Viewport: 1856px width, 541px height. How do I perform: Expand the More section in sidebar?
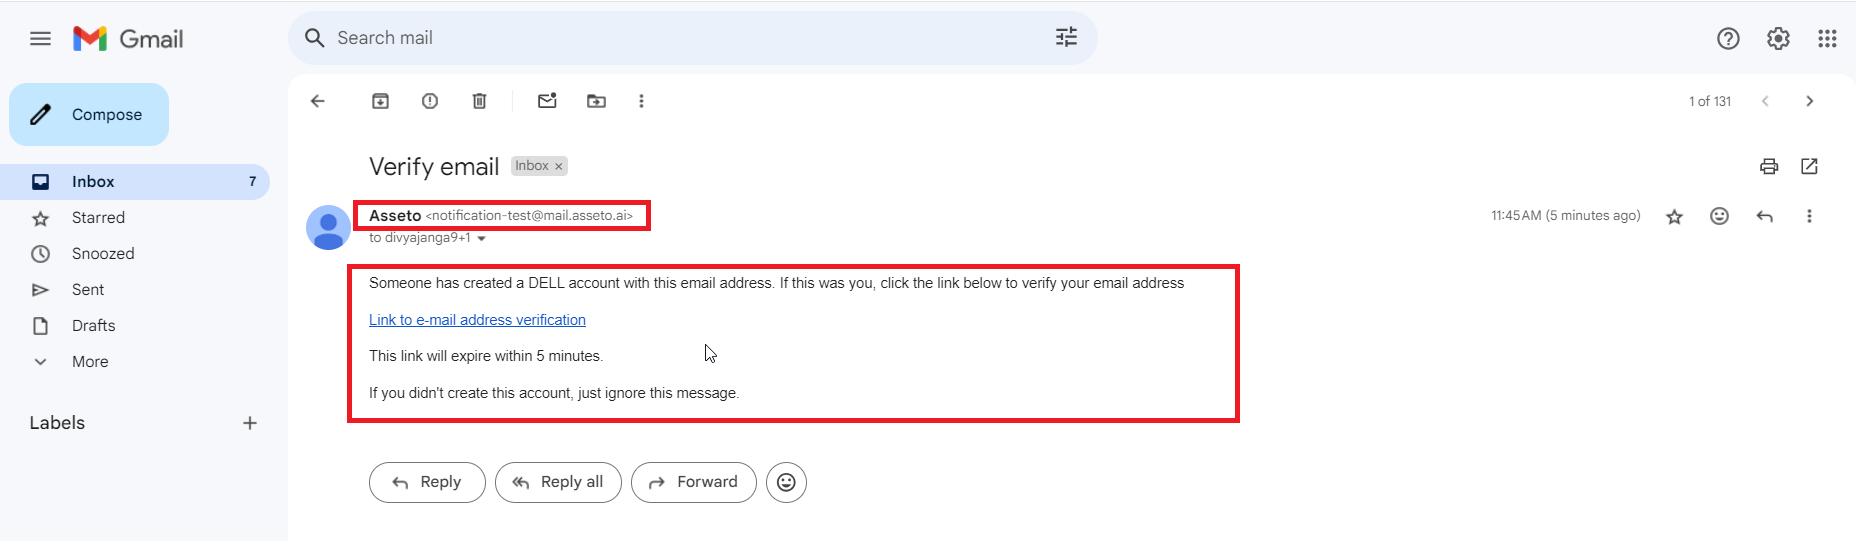pyautogui.click(x=90, y=362)
